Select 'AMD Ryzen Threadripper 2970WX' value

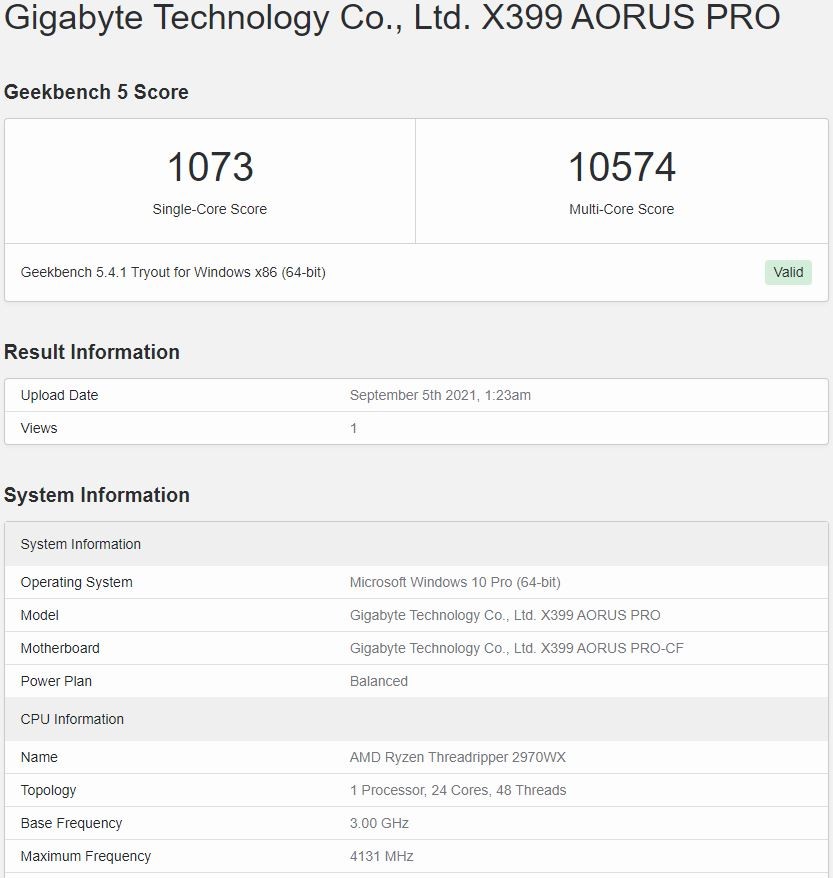[x=458, y=757]
